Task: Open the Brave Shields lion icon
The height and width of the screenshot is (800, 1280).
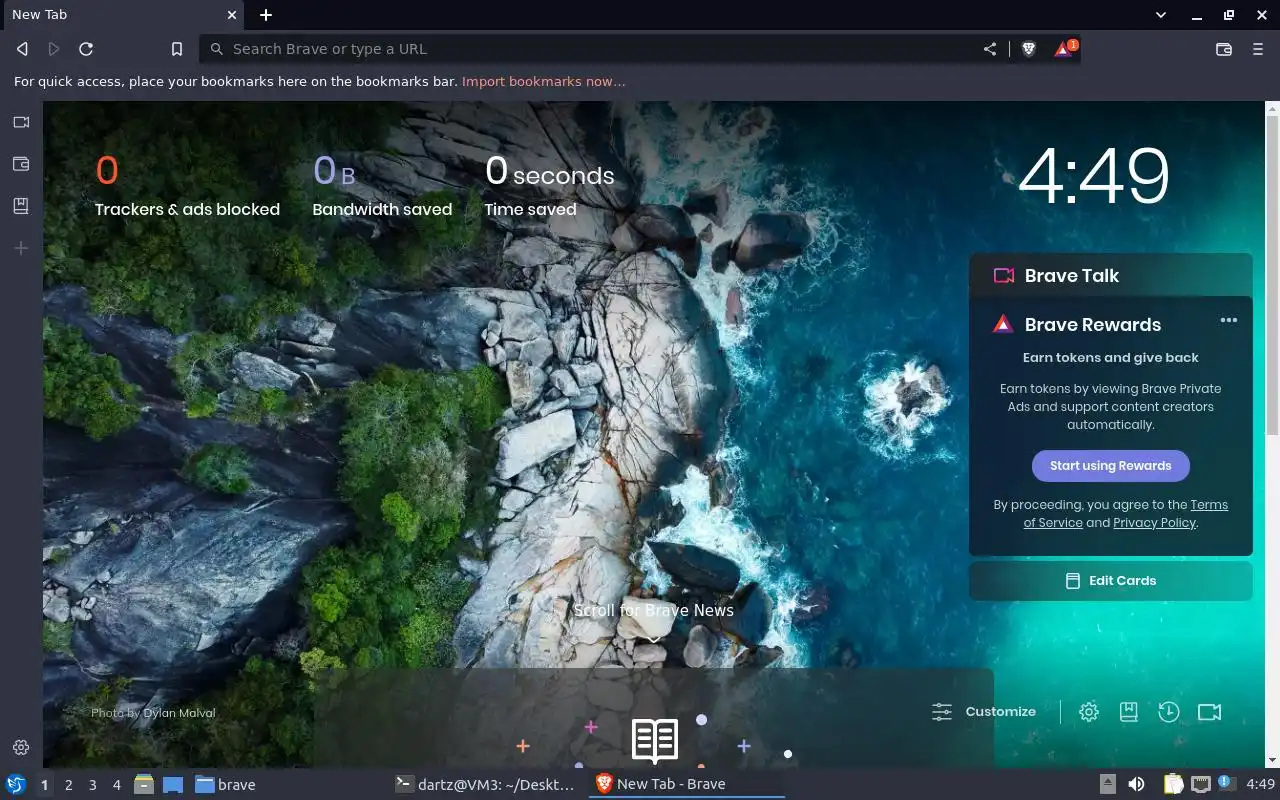Action: 1028,49
